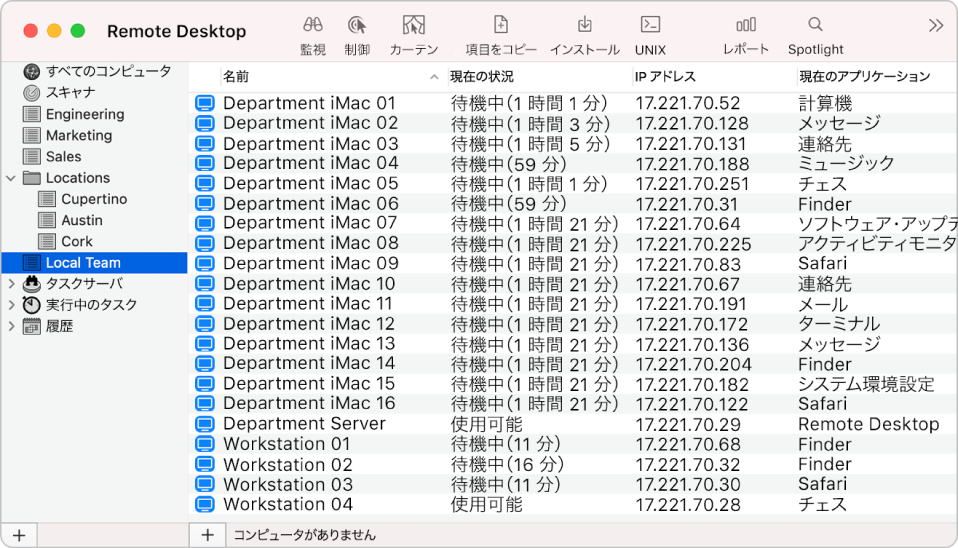Click the Department iMac 08 computer icon
The height and width of the screenshot is (548, 958).
(205, 243)
